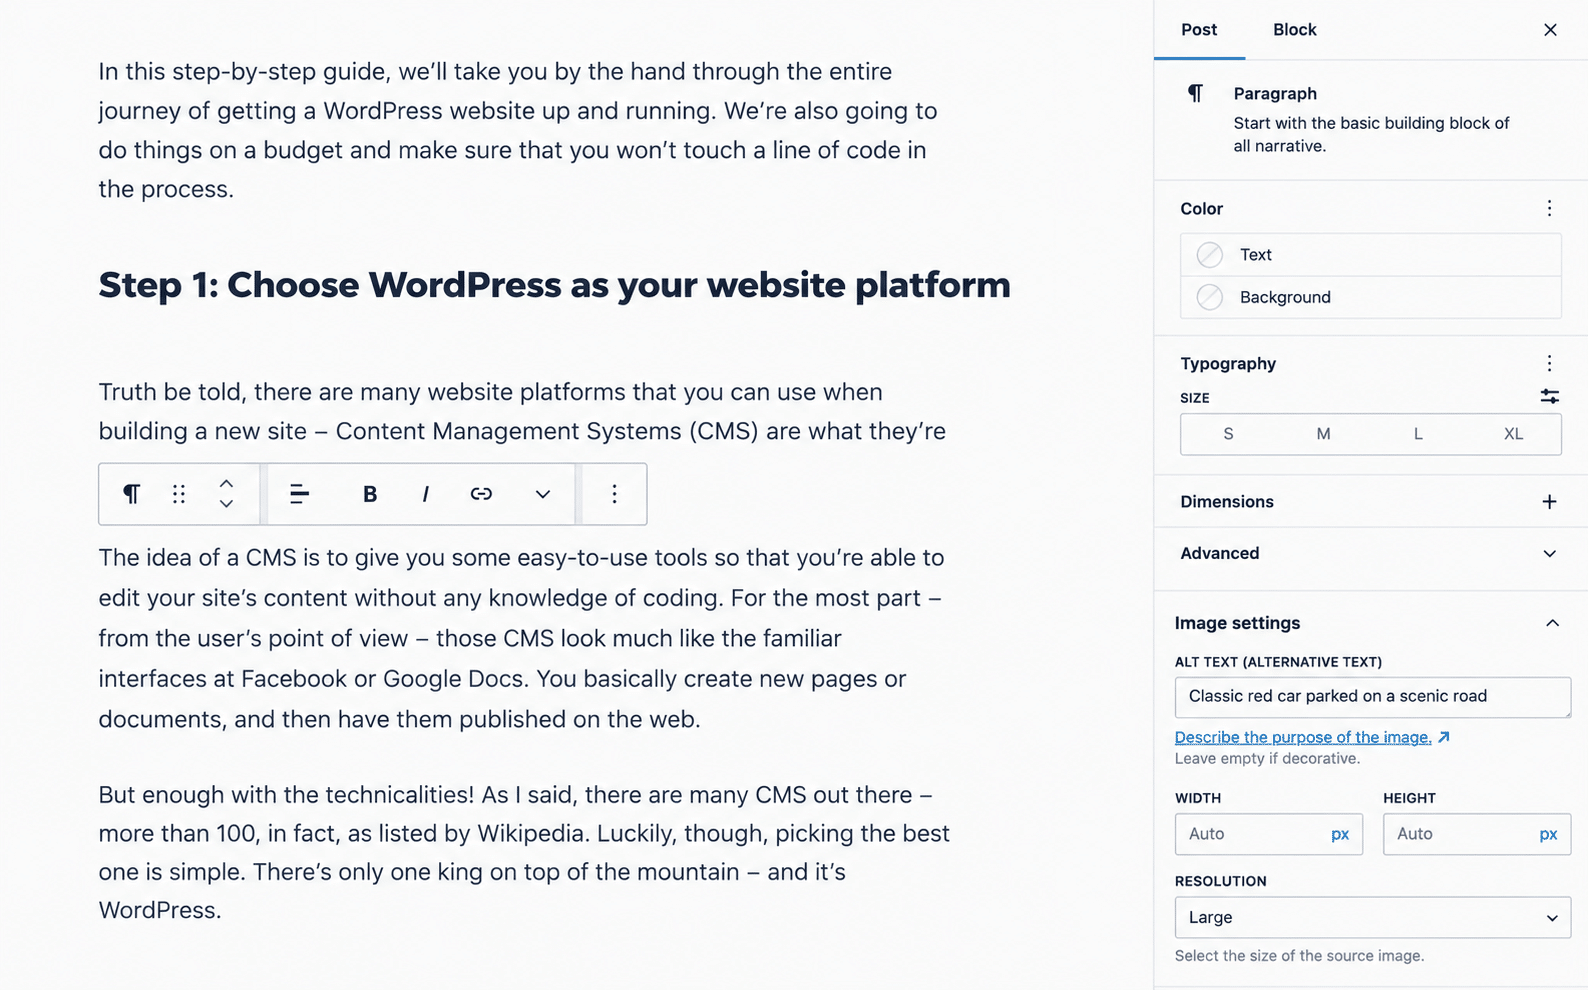Viewport: 1588px width, 990px height.
Task: Move block down with the down arrow
Action: click(x=226, y=504)
